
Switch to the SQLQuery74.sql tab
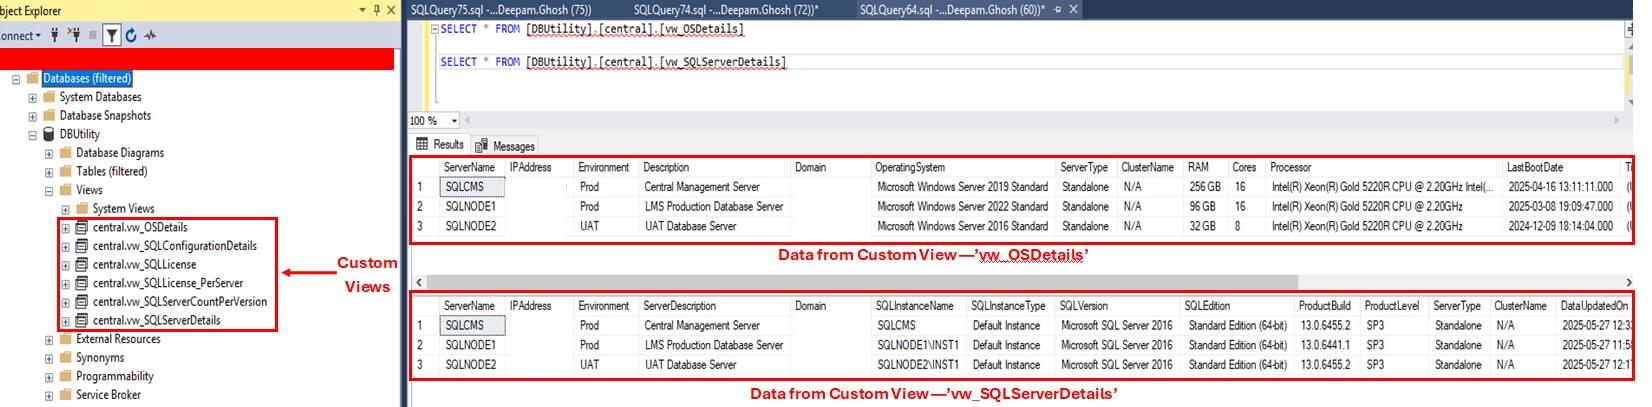pyautogui.click(x=726, y=10)
